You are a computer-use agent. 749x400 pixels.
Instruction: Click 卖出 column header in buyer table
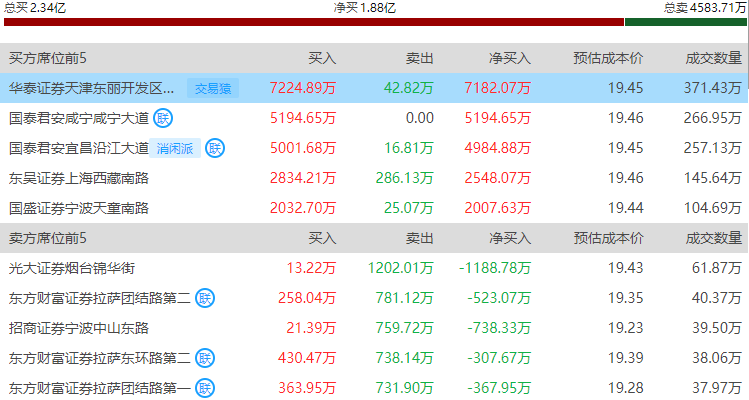(x=419, y=58)
